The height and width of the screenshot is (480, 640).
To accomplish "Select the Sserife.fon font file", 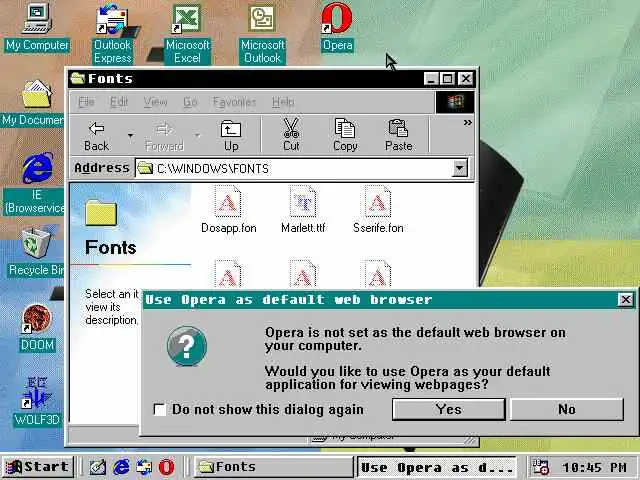I will 378,209.
